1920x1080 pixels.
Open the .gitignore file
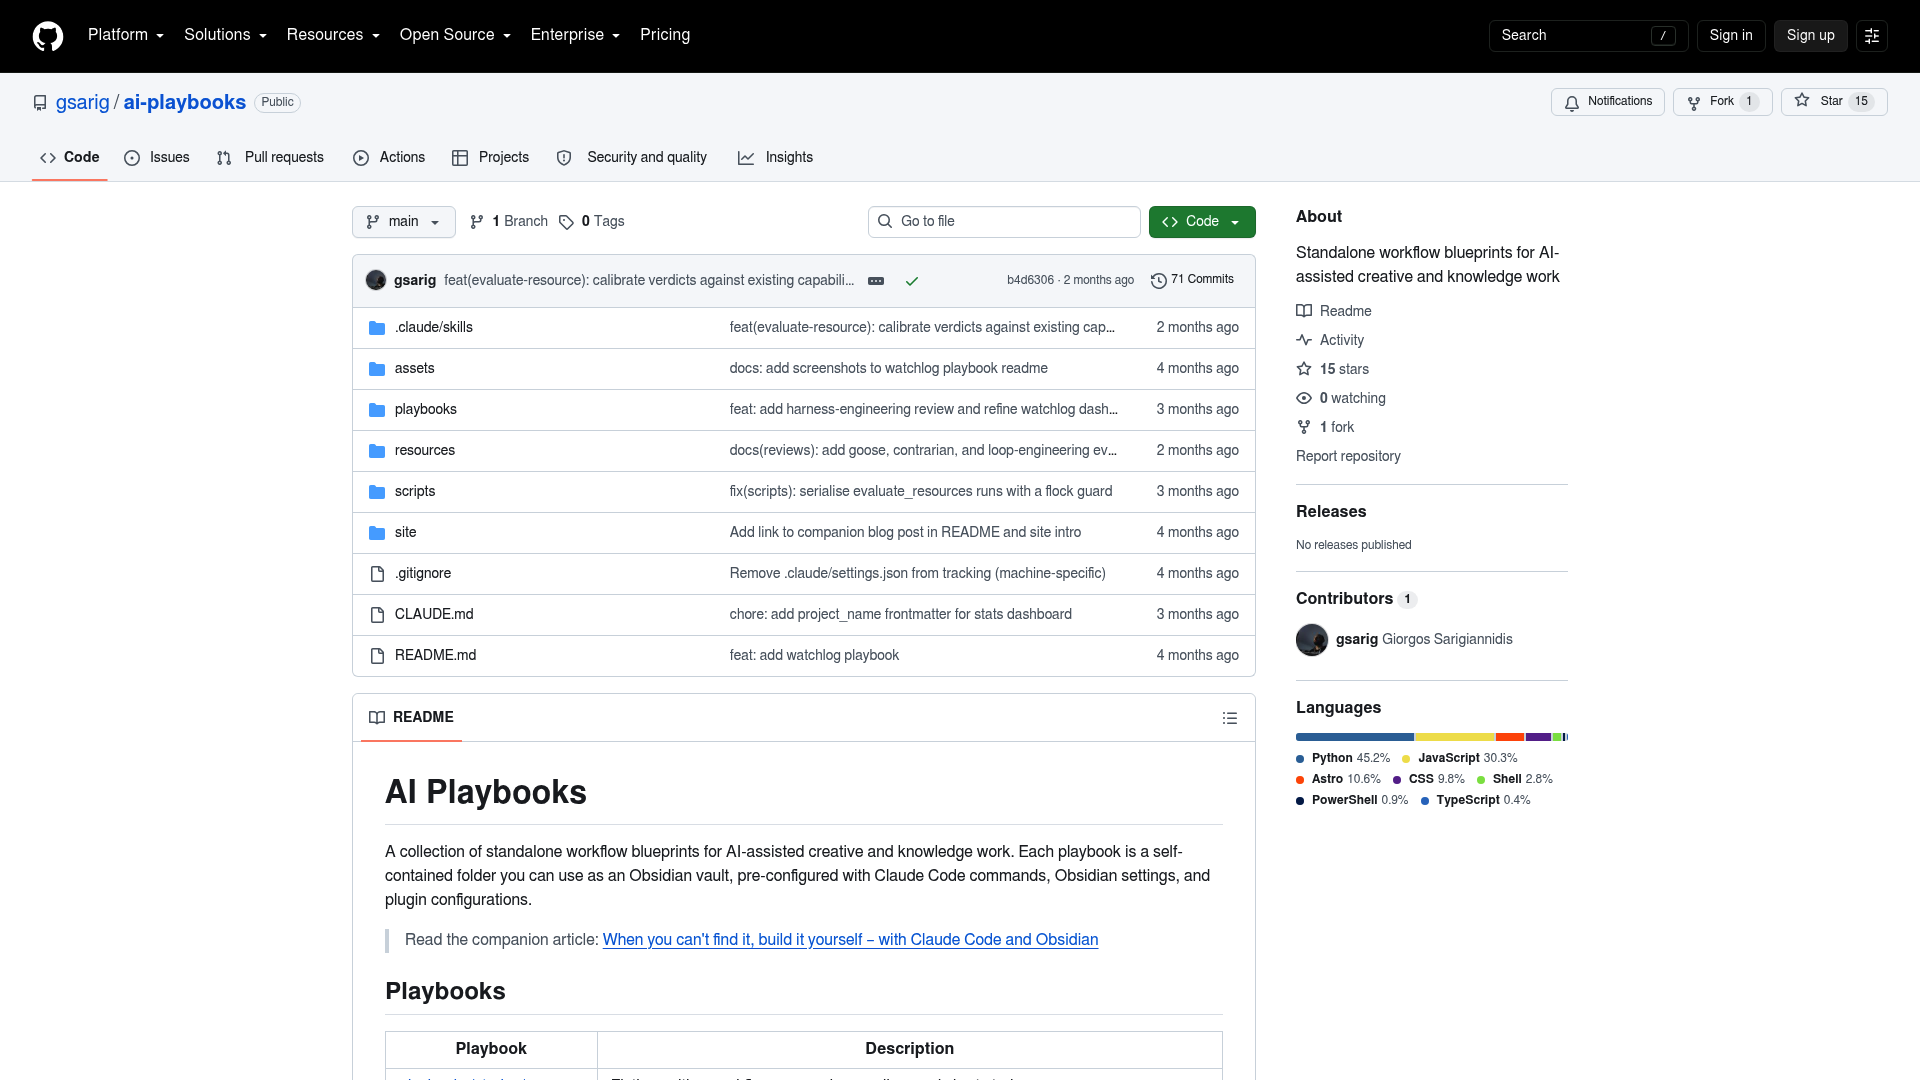point(422,574)
